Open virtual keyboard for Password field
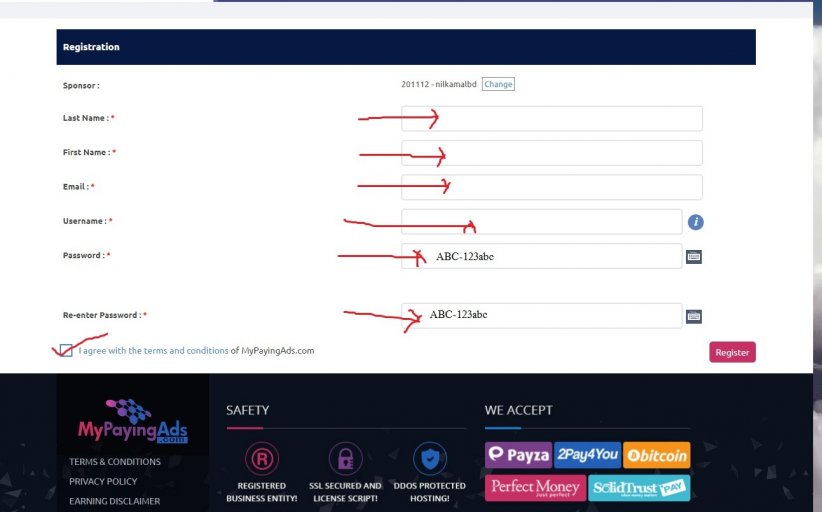822x512 pixels. [694, 256]
